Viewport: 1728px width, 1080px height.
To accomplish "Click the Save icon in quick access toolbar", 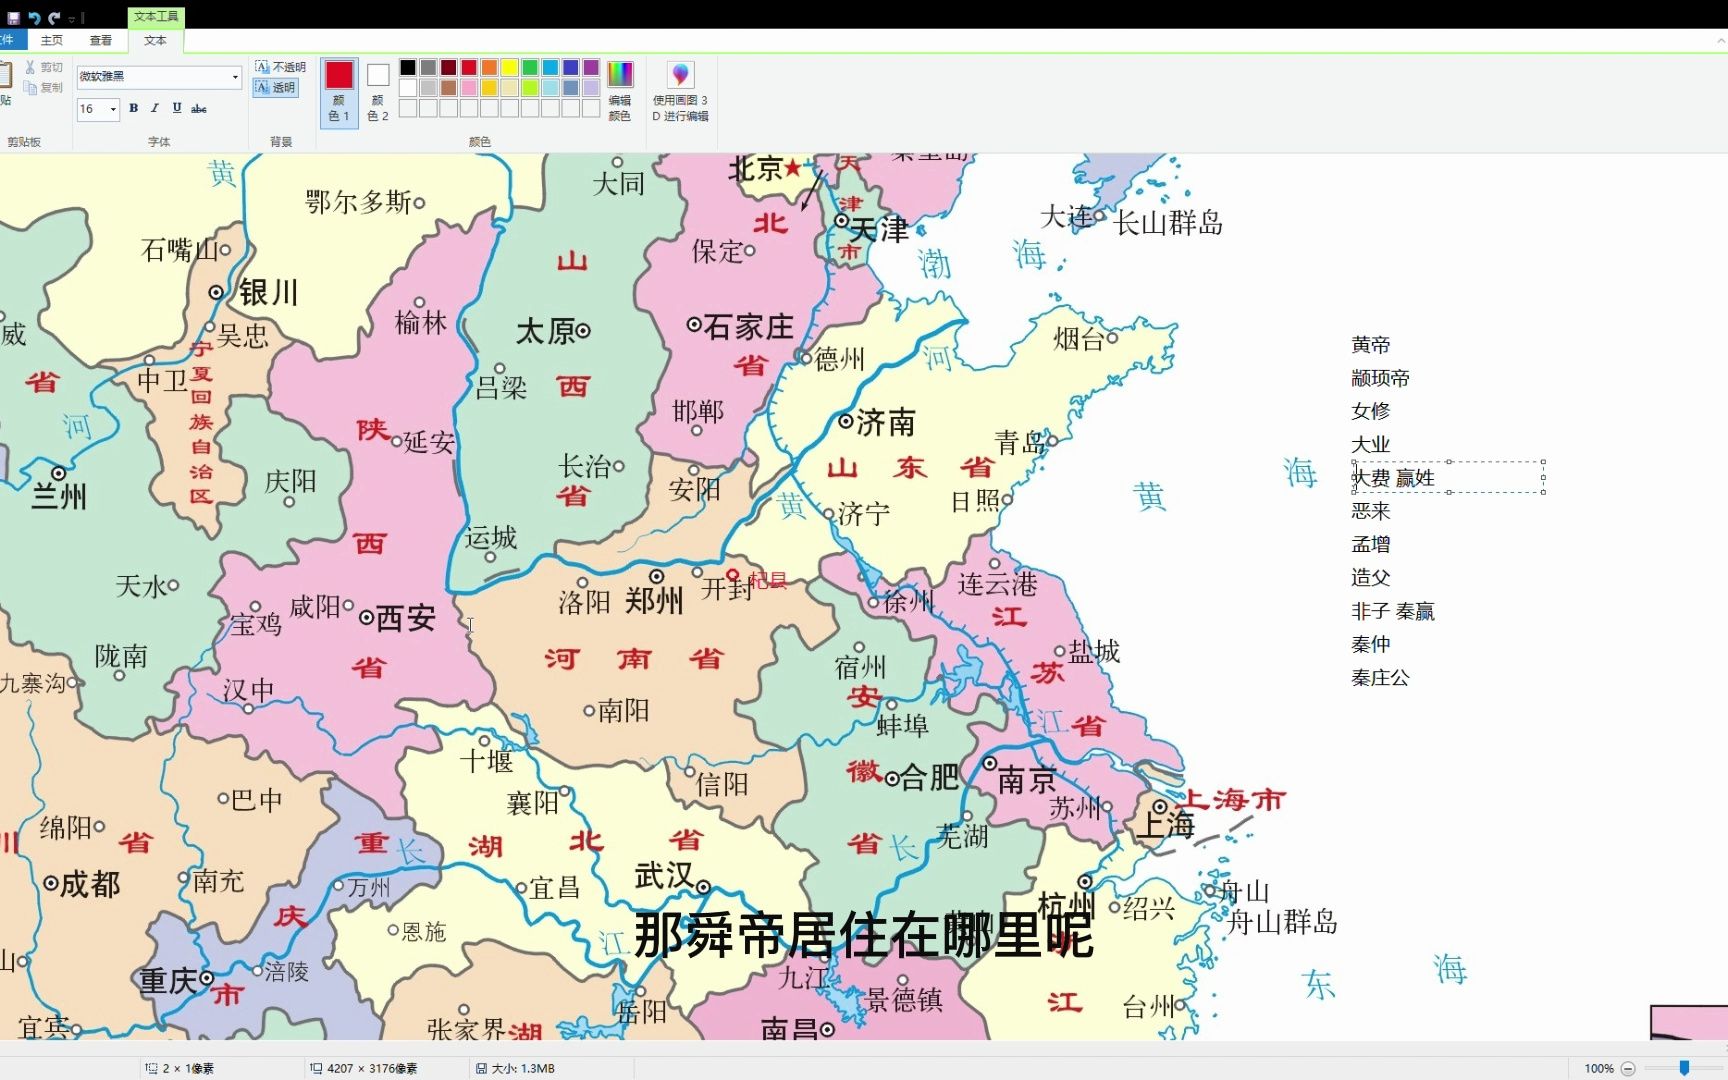I will (14, 17).
